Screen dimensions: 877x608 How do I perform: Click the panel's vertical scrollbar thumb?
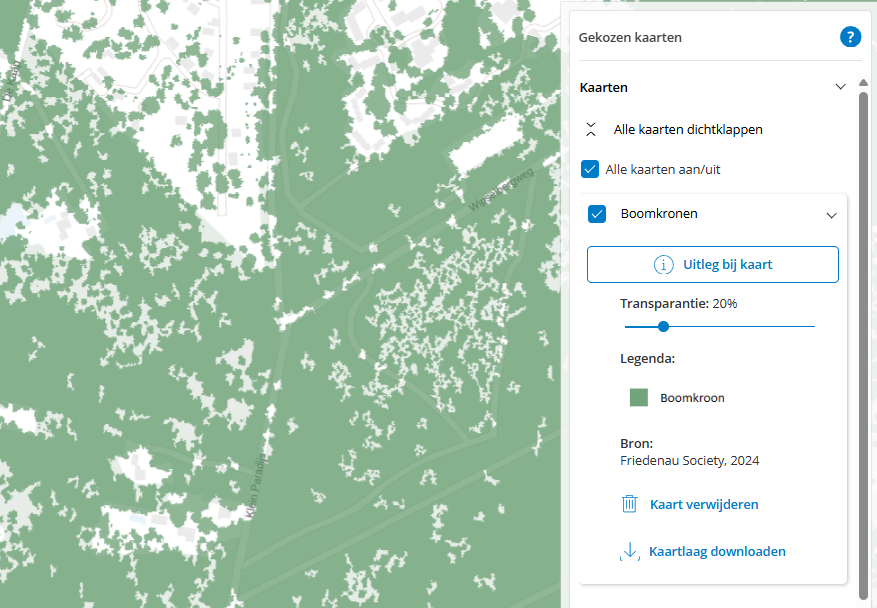(x=863, y=347)
